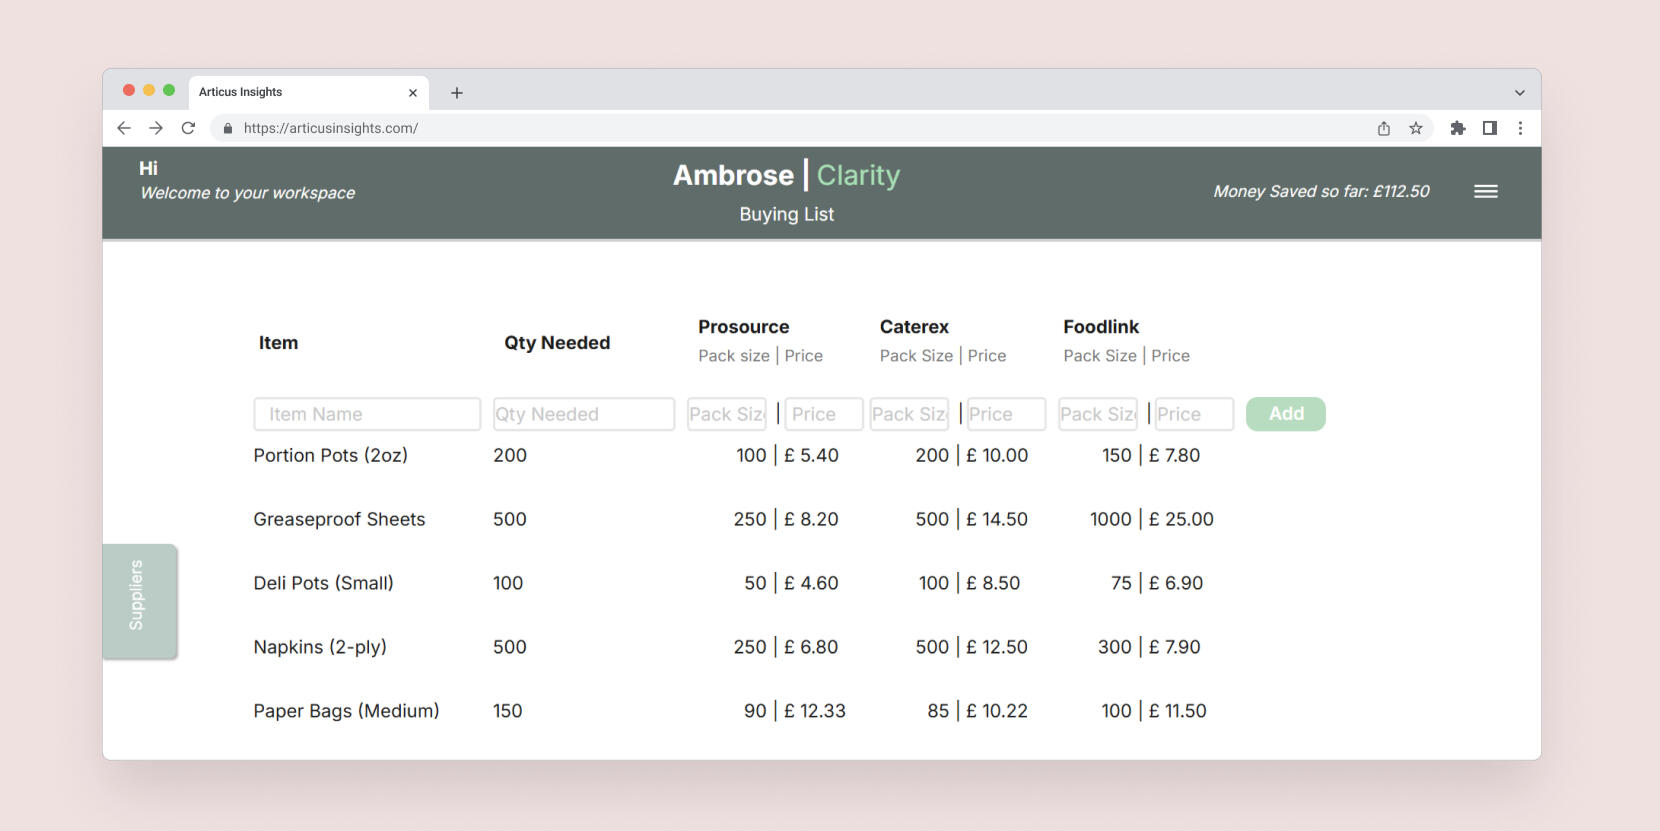Open a new browser tab

tap(457, 93)
